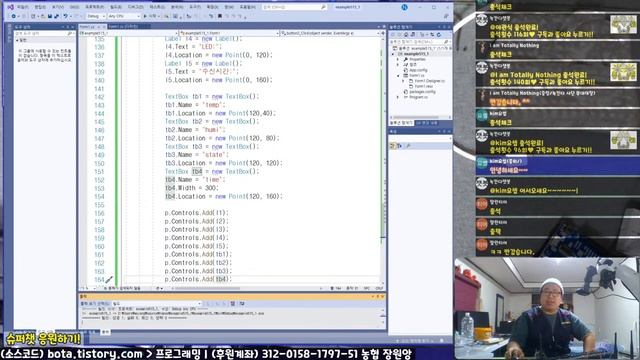Select packages.config in Solution Explorer

click(x=422, y=92)
